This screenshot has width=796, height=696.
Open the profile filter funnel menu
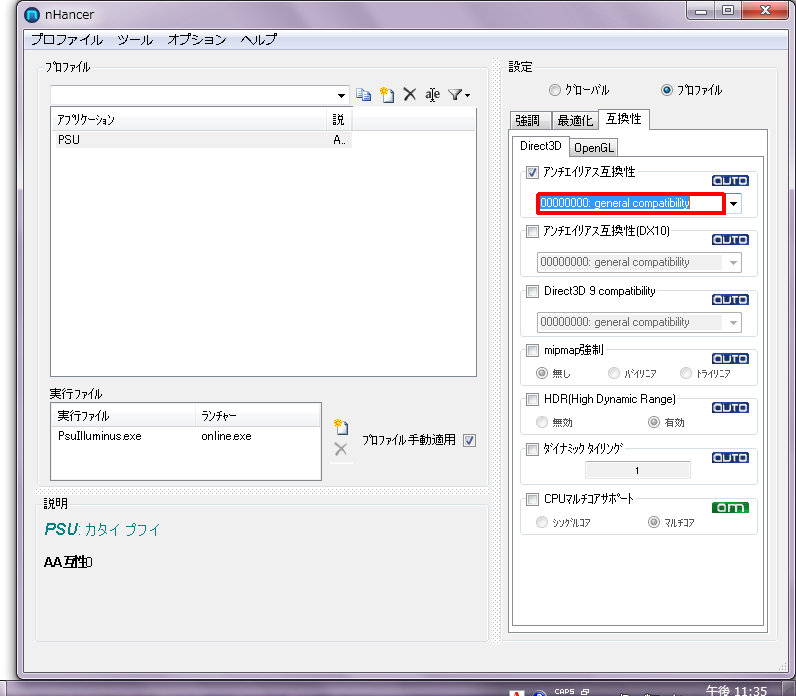459,94
